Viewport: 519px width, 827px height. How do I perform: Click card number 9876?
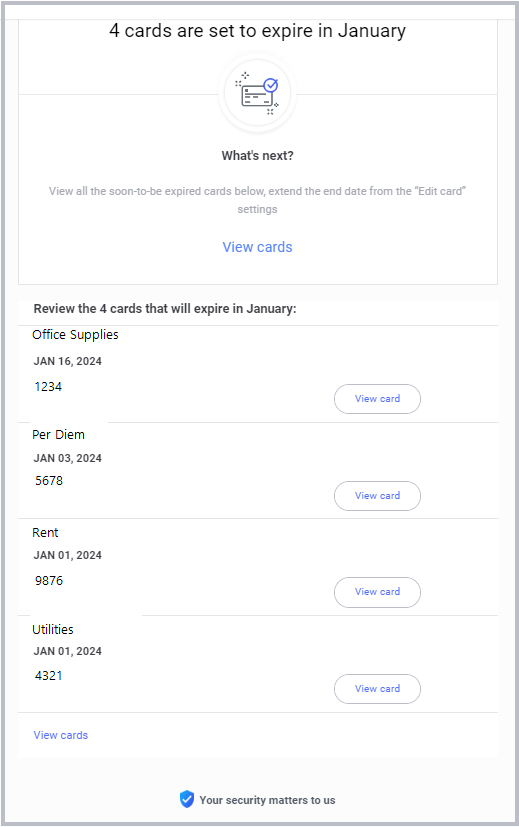point(49,581)
